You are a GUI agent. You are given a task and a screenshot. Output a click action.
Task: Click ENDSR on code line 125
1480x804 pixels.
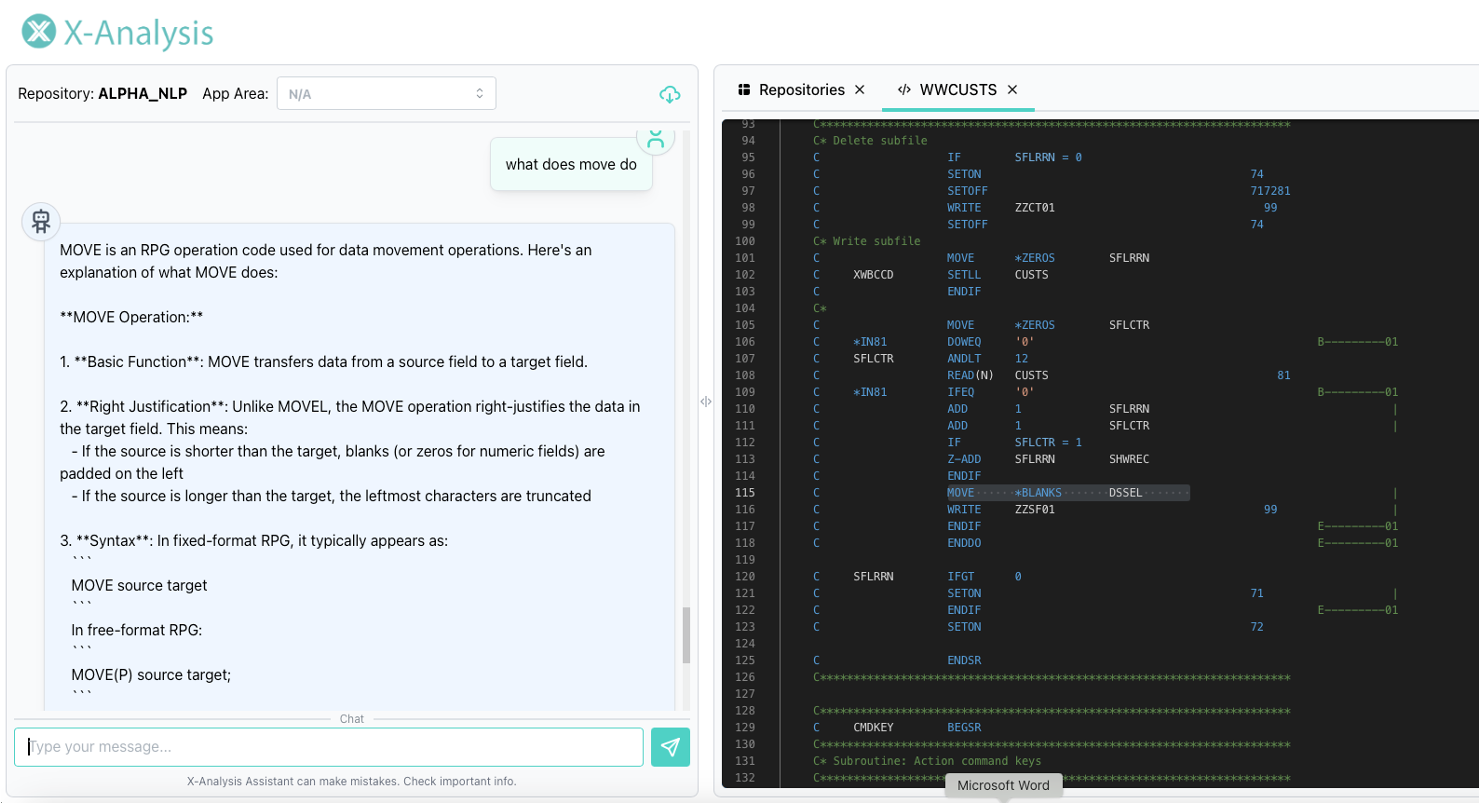tap(964, 661)
